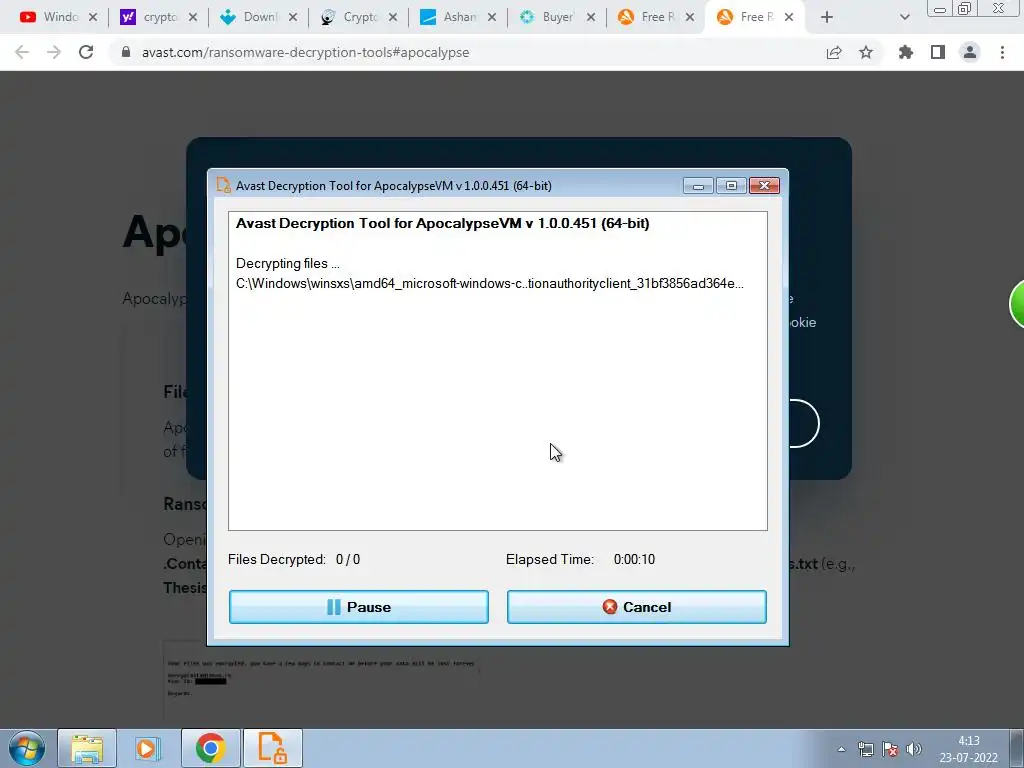Click the Elapsed Time value 0:00:10
This screenshot has height=768, width=1024.
[x=634, y=560]
